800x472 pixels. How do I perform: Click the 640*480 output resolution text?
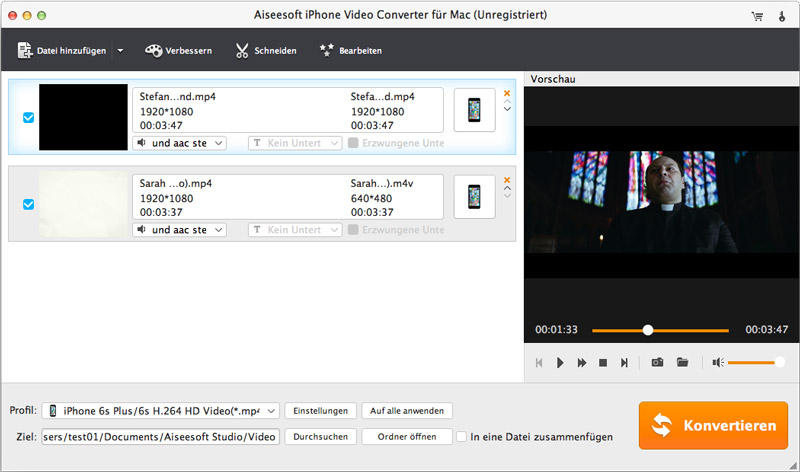pyautogui.click(x=371, y=198)
